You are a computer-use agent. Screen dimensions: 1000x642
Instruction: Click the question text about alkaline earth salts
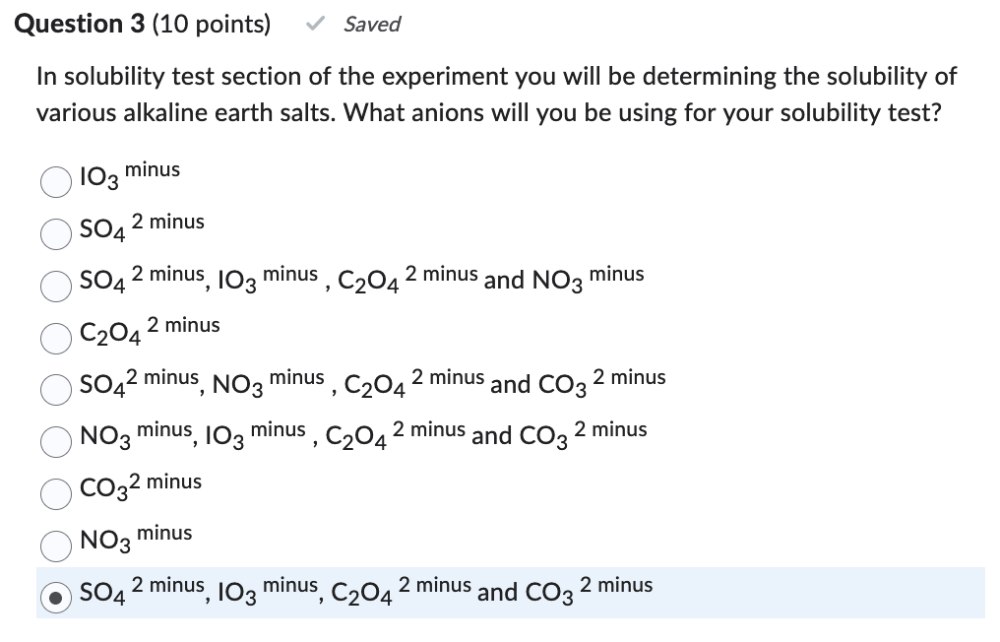click(x=496, y=95)
